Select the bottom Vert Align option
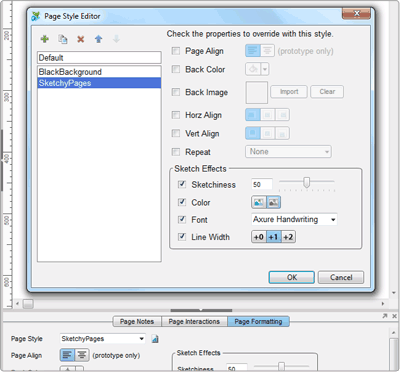This screenshot has height=372, width=400. click(x=282, y=133)
